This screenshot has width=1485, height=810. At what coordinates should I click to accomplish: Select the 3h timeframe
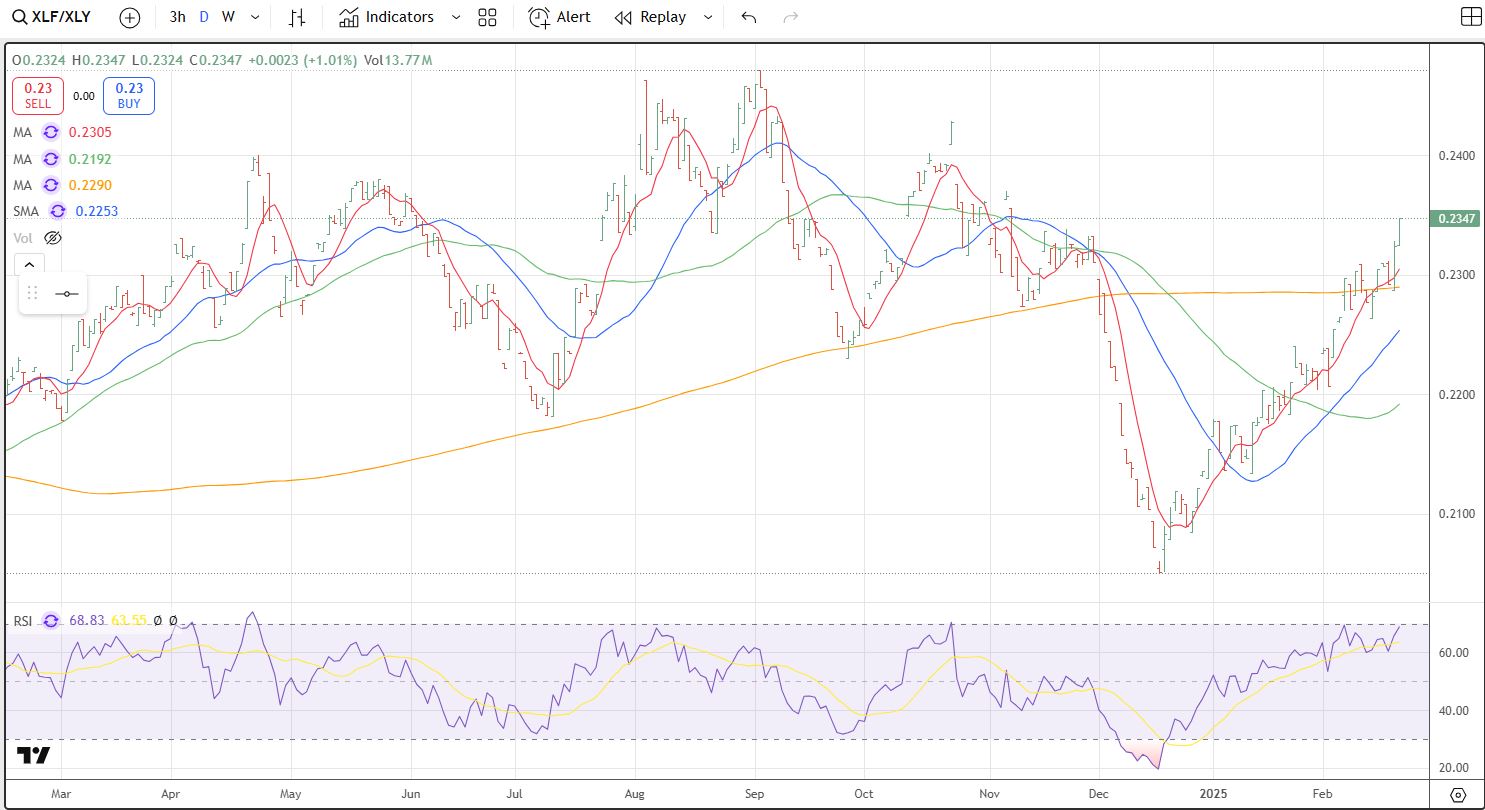[x=177, y=17]
